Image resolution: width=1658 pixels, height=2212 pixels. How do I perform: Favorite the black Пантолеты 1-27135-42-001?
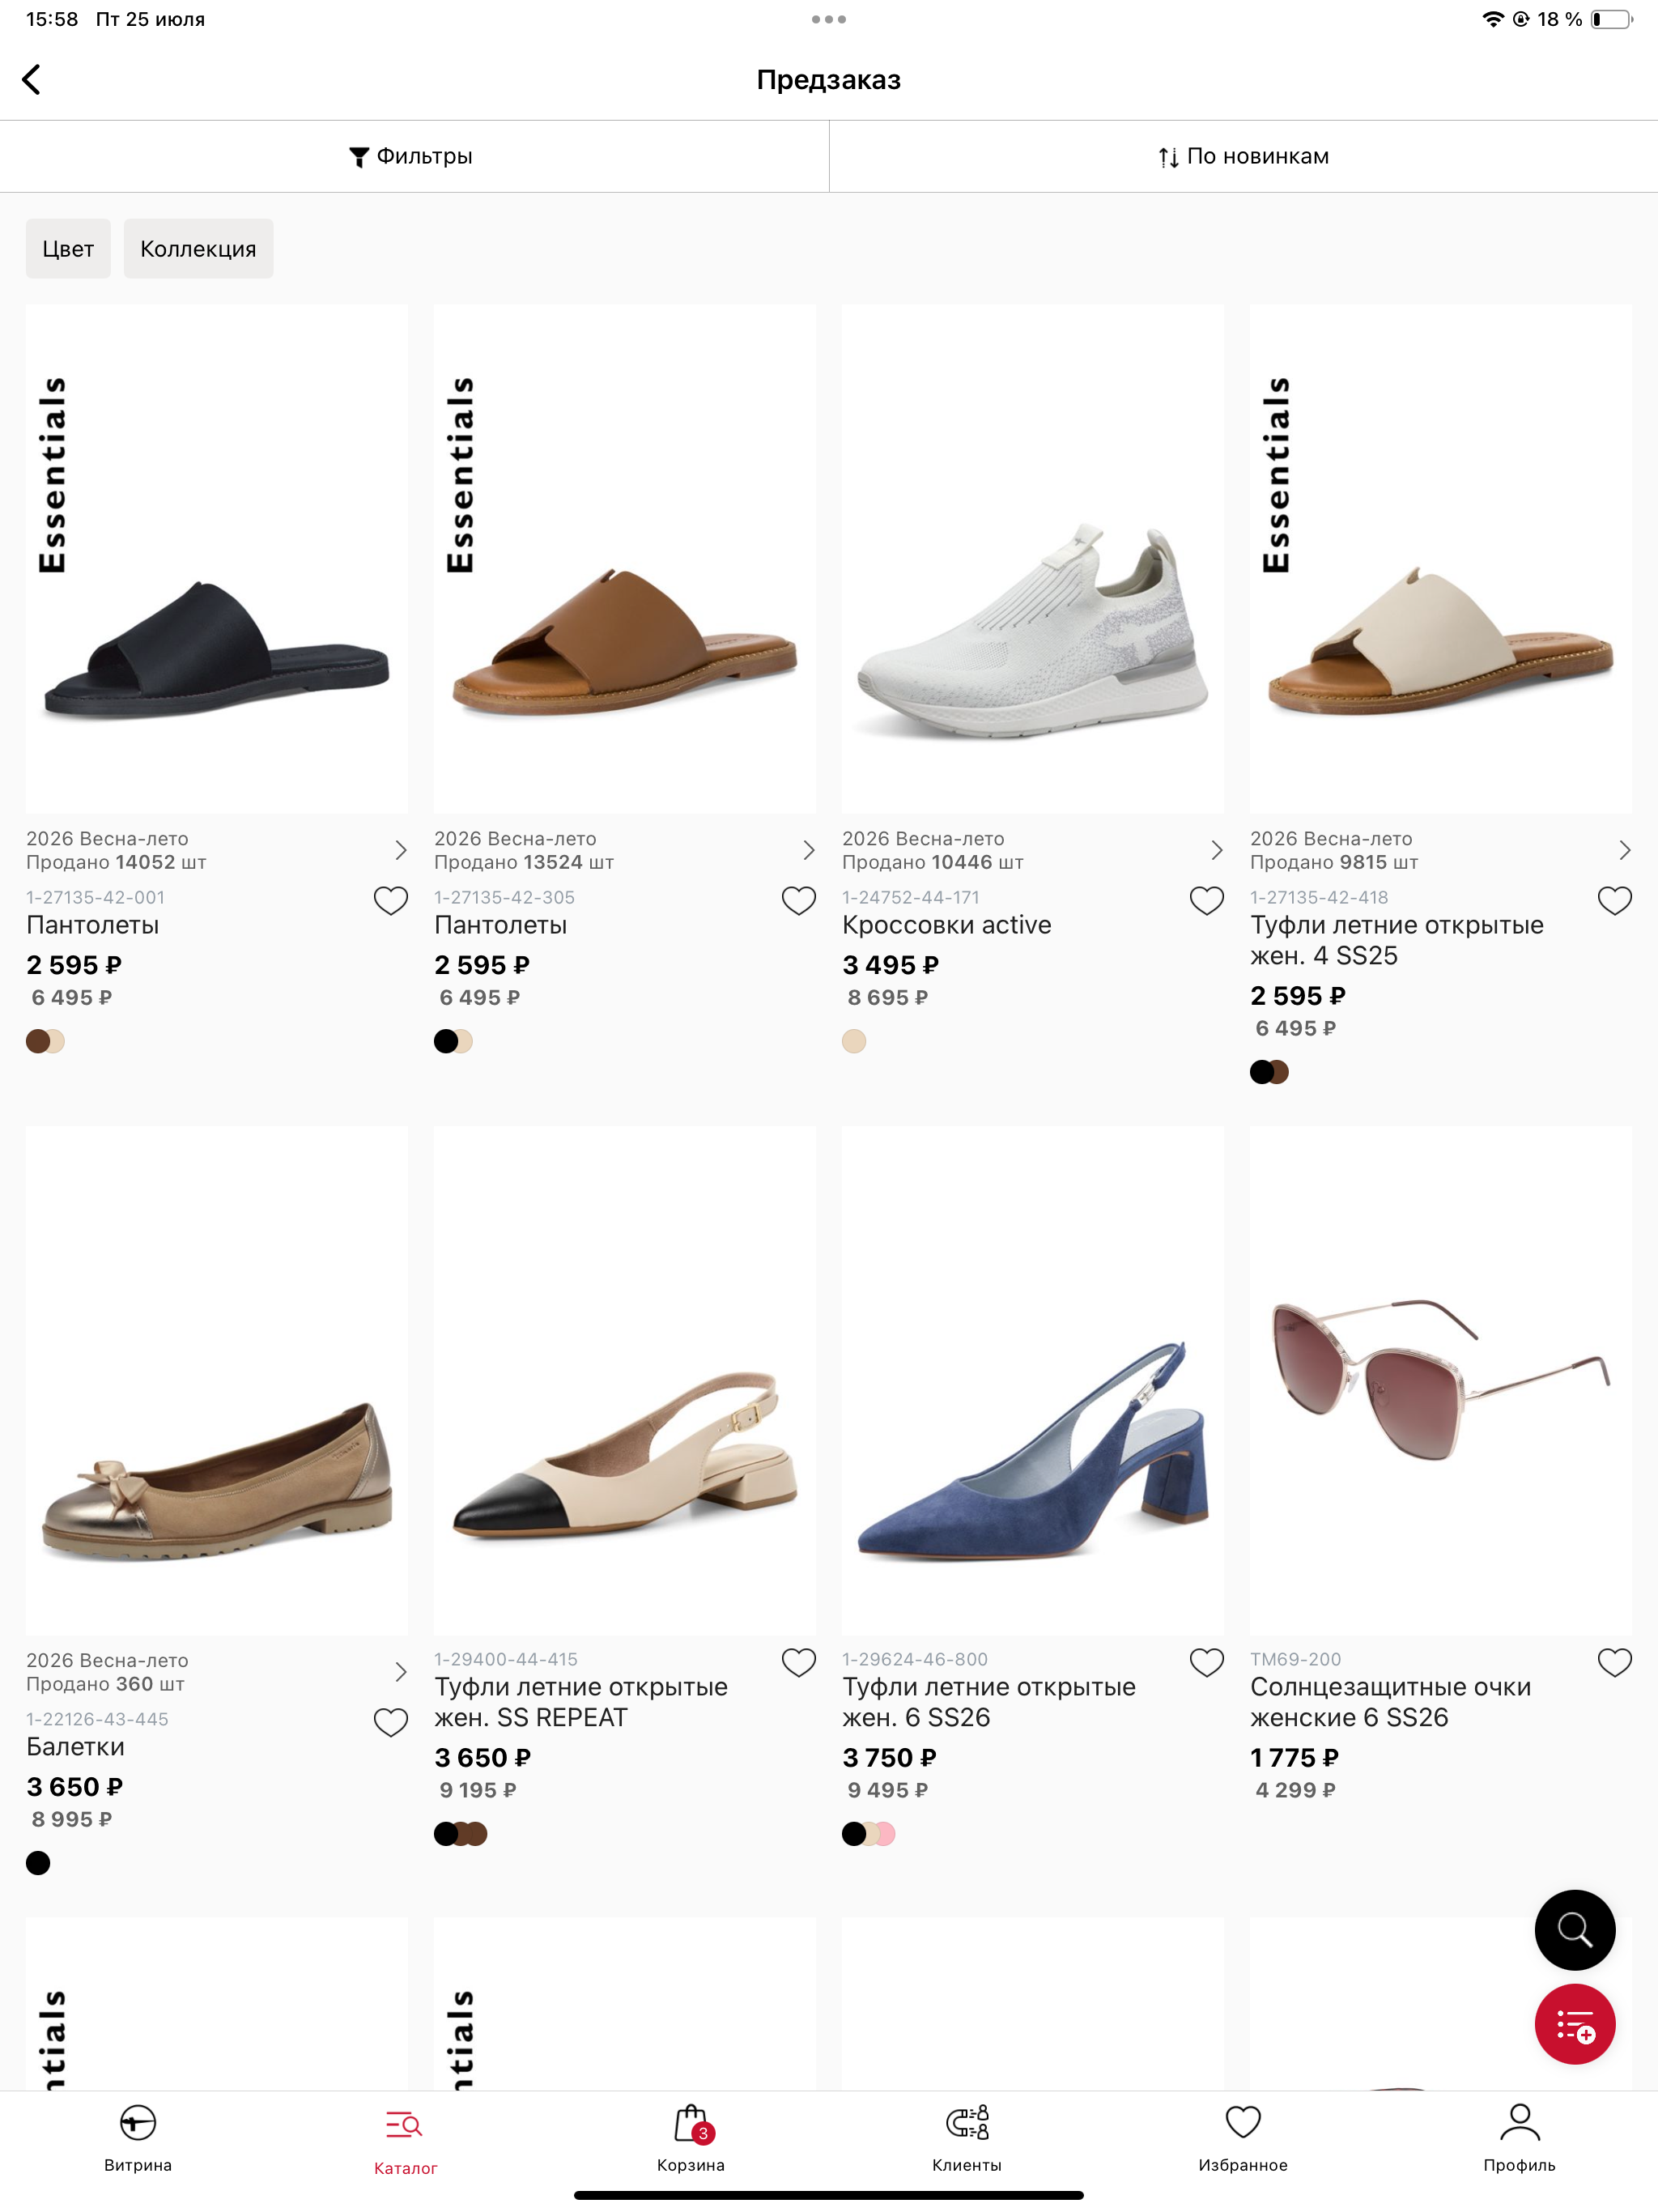pyautogui.click(x=390, y=901)
